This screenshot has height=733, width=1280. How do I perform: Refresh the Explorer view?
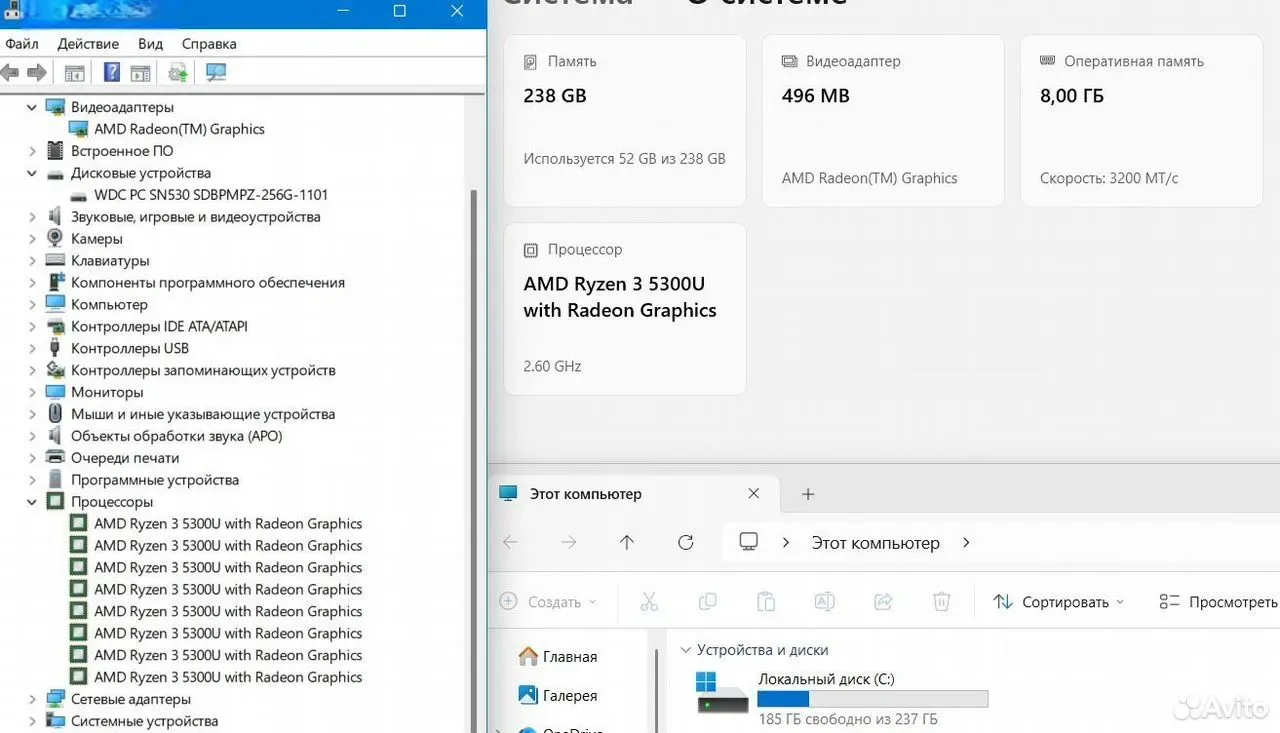685,542
